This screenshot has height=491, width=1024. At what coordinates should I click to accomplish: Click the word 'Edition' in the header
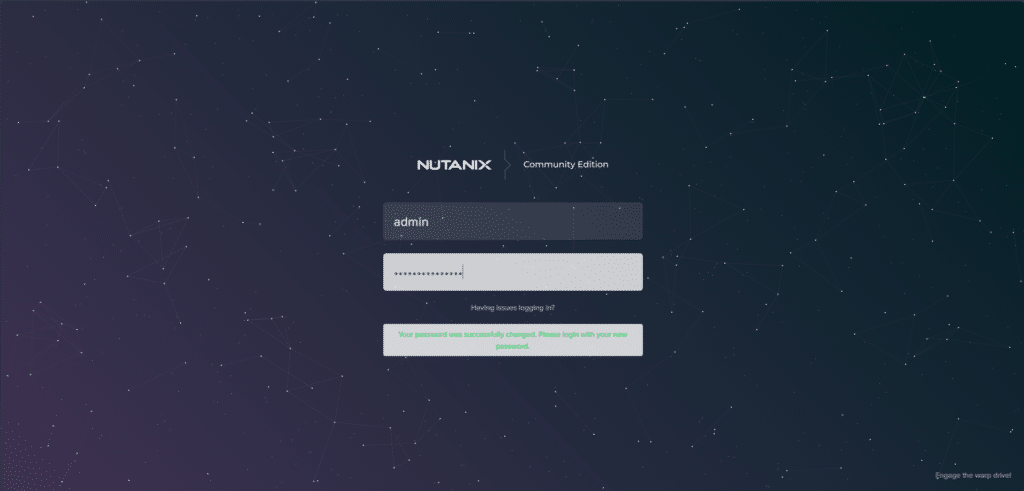(x=593, y=165)
